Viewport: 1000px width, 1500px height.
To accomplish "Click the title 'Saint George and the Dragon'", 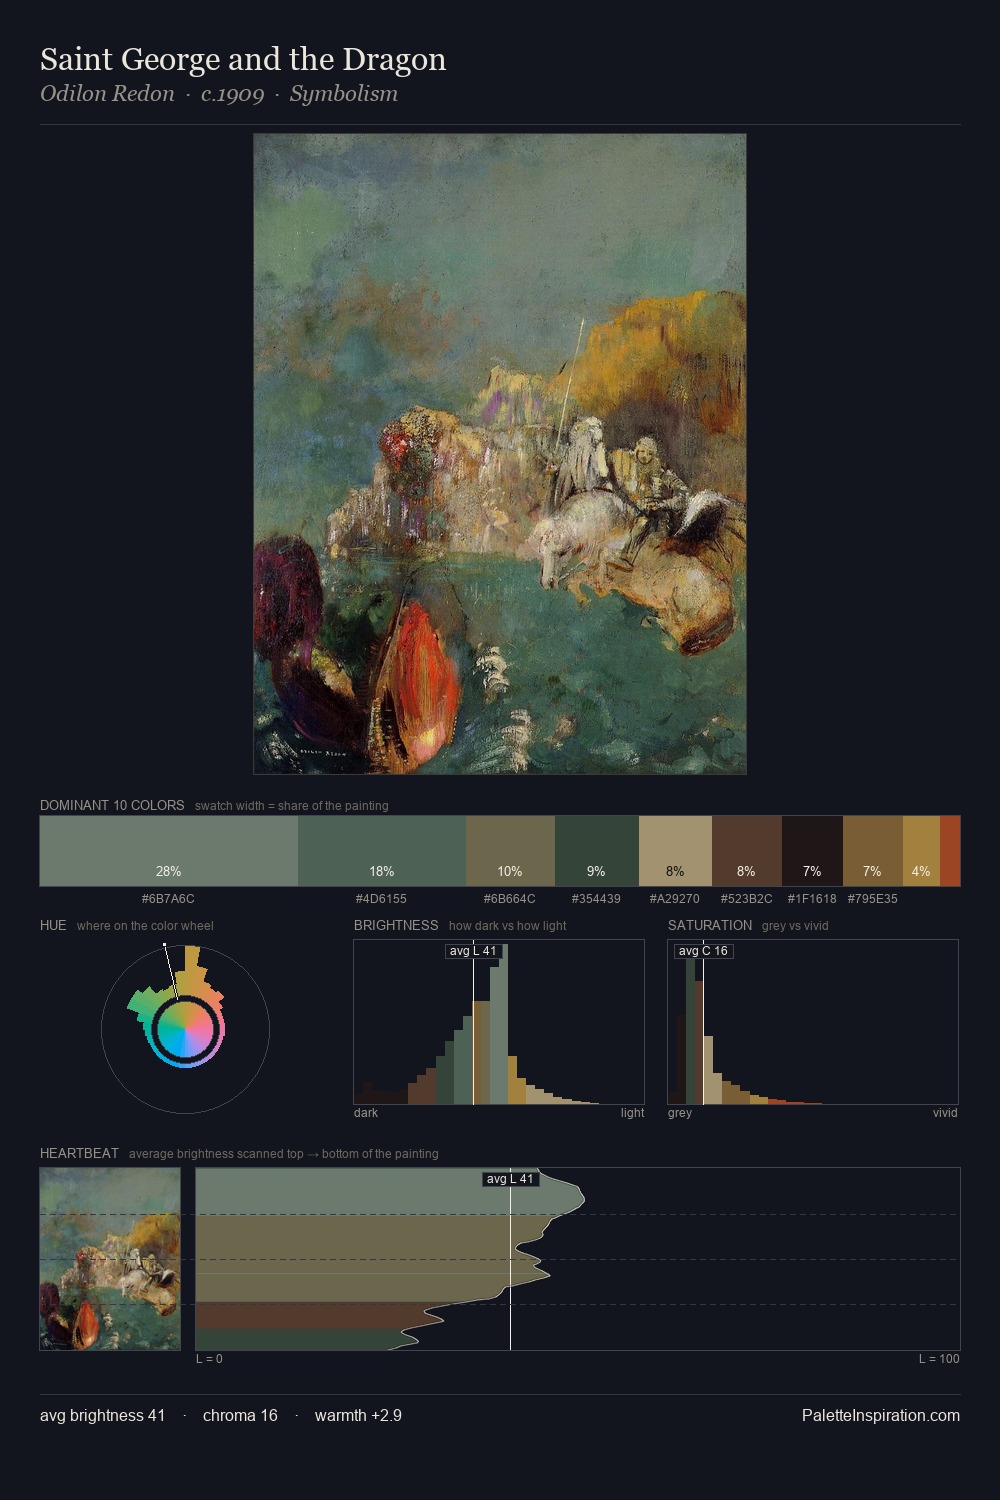I will pyautogui.click(x=243, y=60).
